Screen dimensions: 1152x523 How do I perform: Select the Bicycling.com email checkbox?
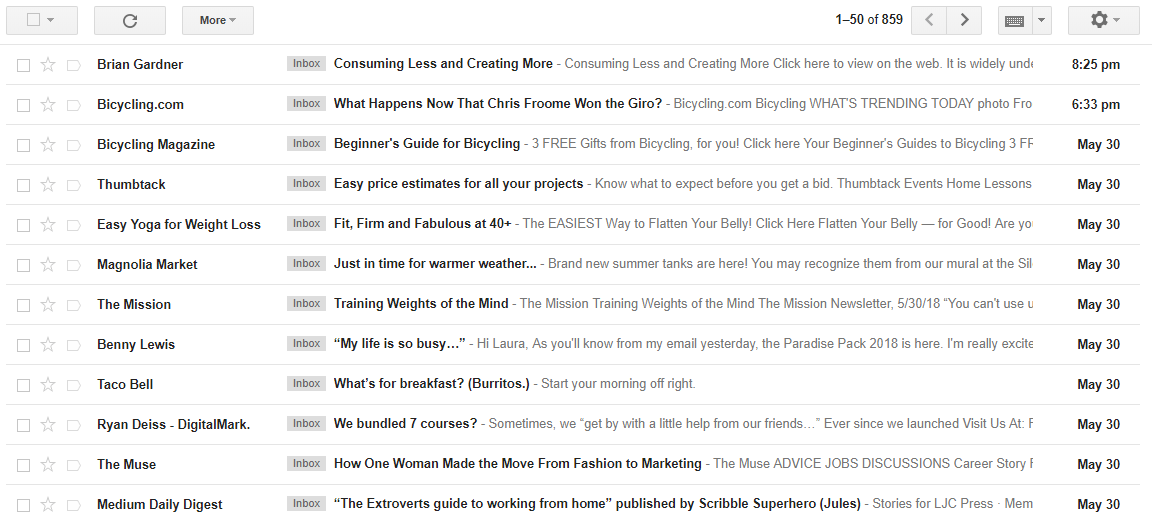(24, 105)
